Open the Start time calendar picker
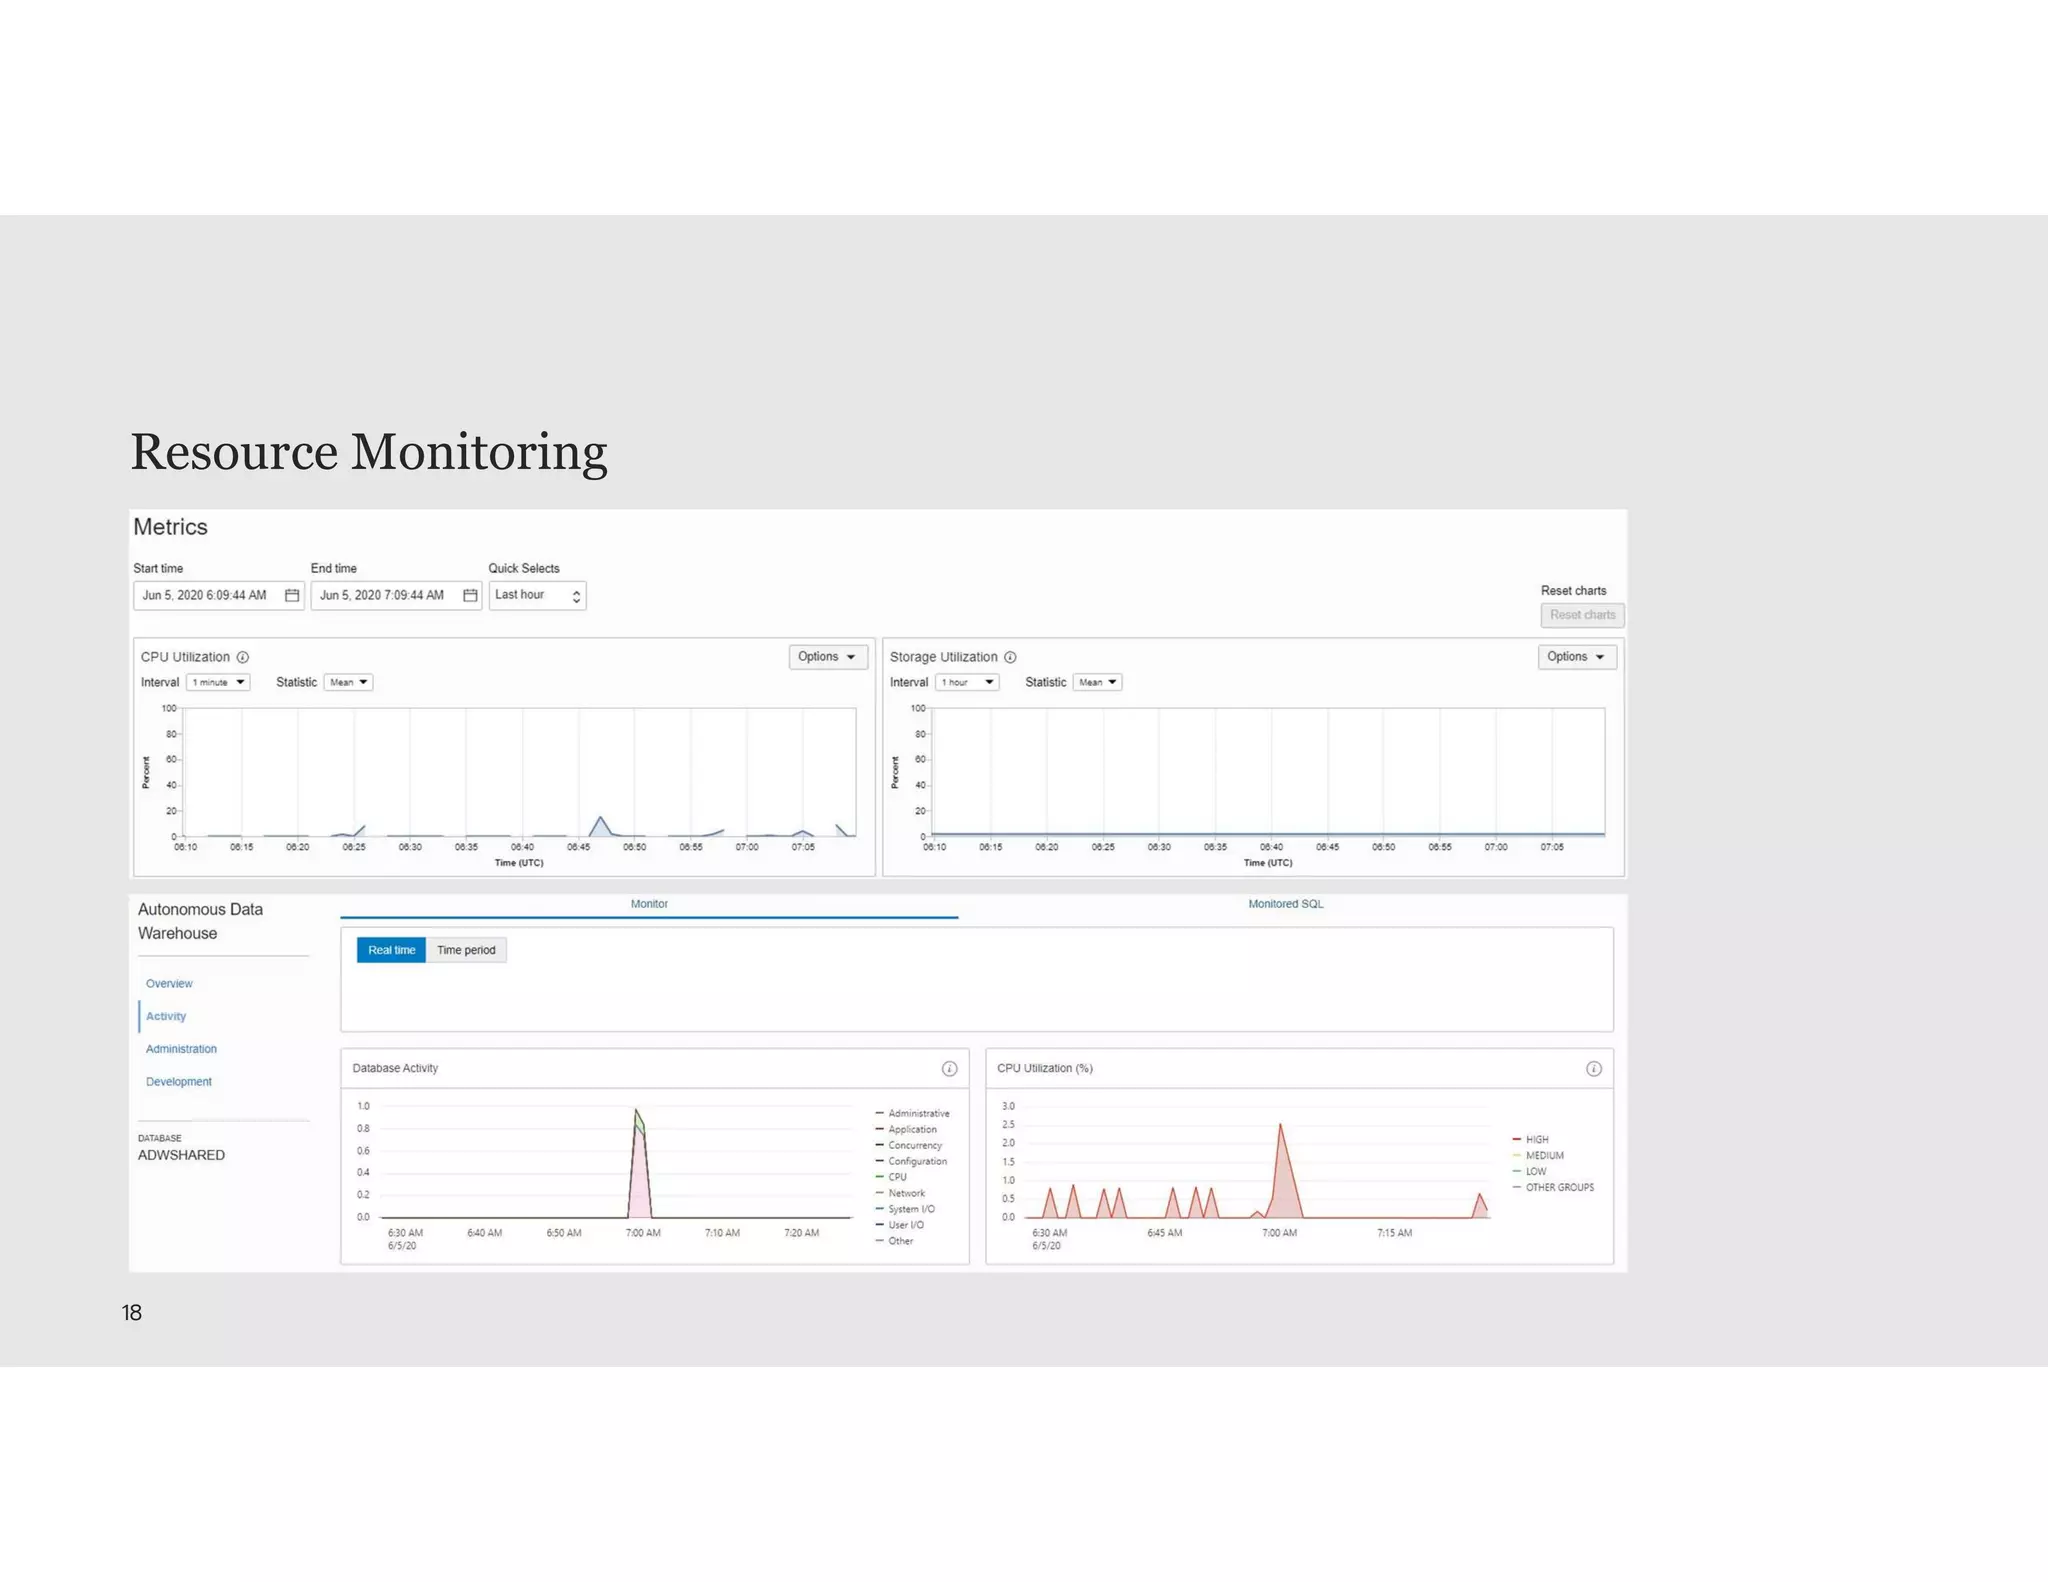Screen dimensions: 2048x1582 (x=292, y=595)
